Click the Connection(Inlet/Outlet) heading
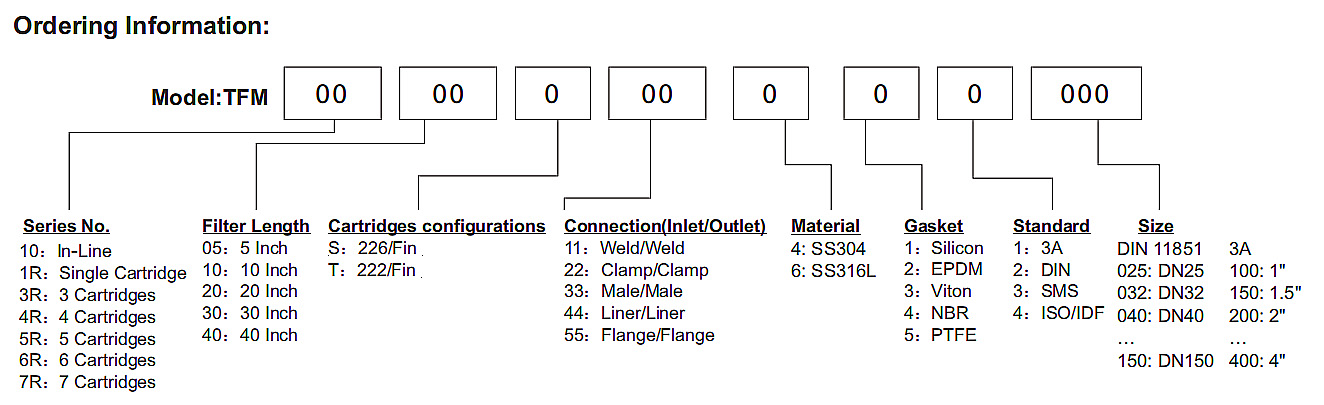Screen dimensions: 1324x405 tap(665, 226)
